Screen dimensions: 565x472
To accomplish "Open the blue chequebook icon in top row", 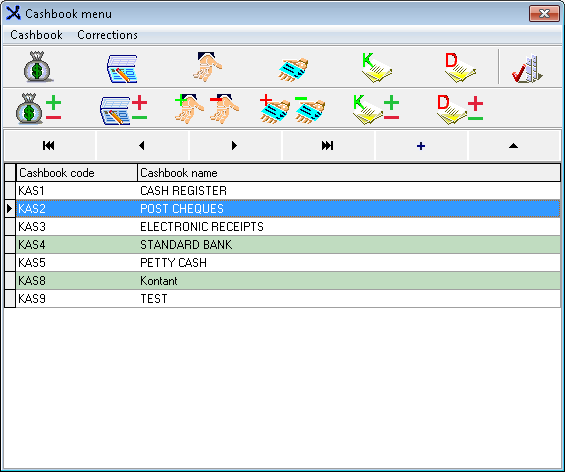I will click(x=122, y=68).
